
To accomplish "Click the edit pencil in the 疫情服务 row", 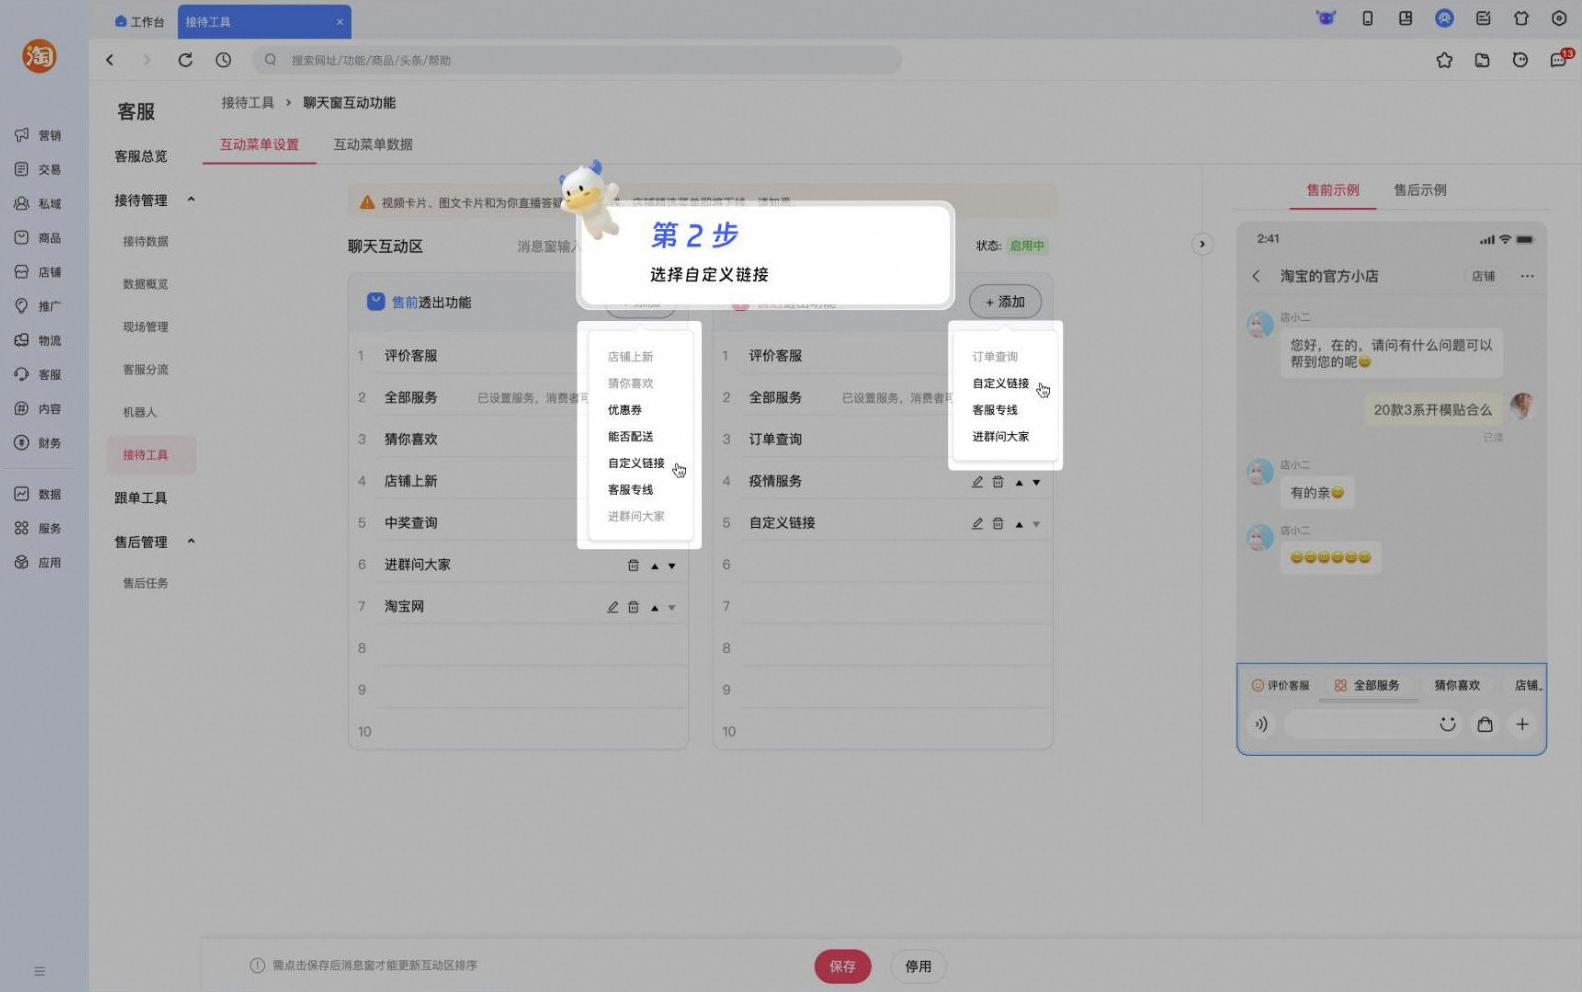I will (977, 482).
